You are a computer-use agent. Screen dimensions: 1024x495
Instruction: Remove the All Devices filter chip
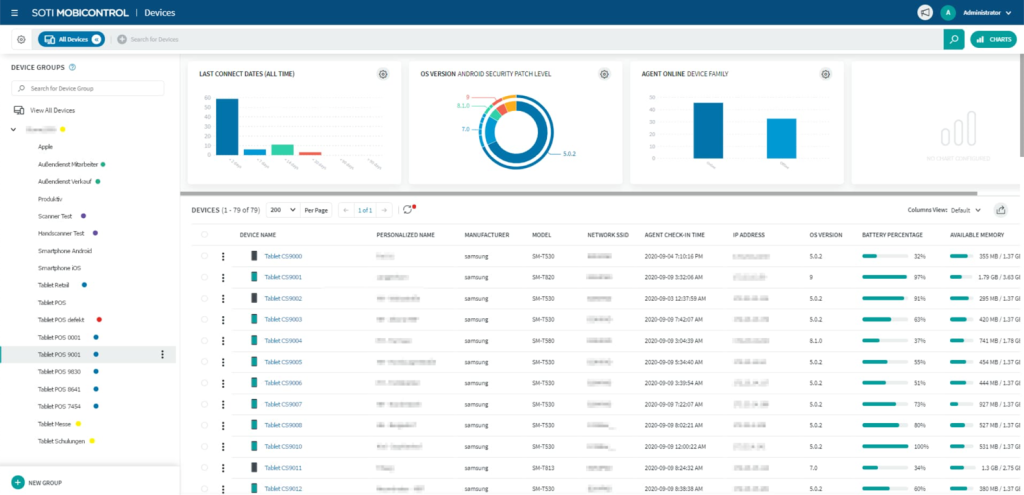(x=96, y=39)
